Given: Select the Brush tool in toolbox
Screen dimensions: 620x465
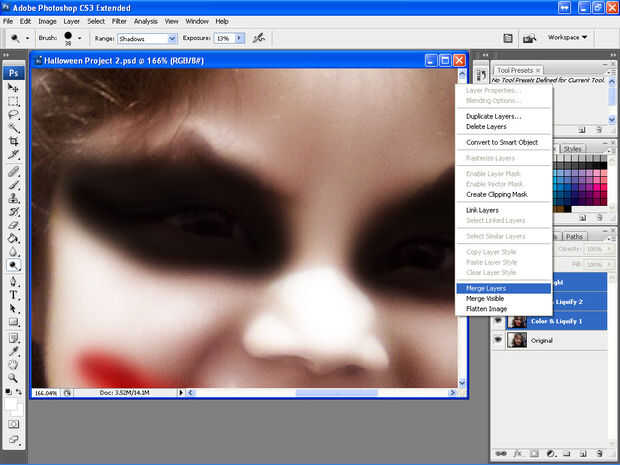Looking at the screenshot, I should coord(13,185).
